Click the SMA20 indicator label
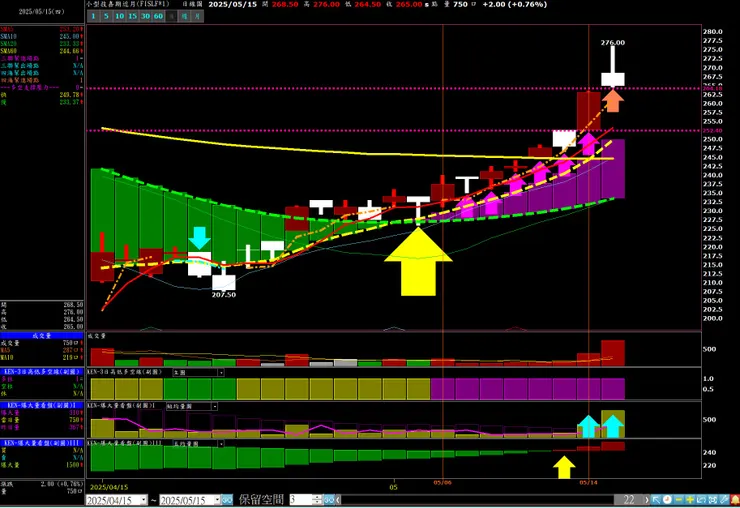The image size is (740, 508). (8, 43)
